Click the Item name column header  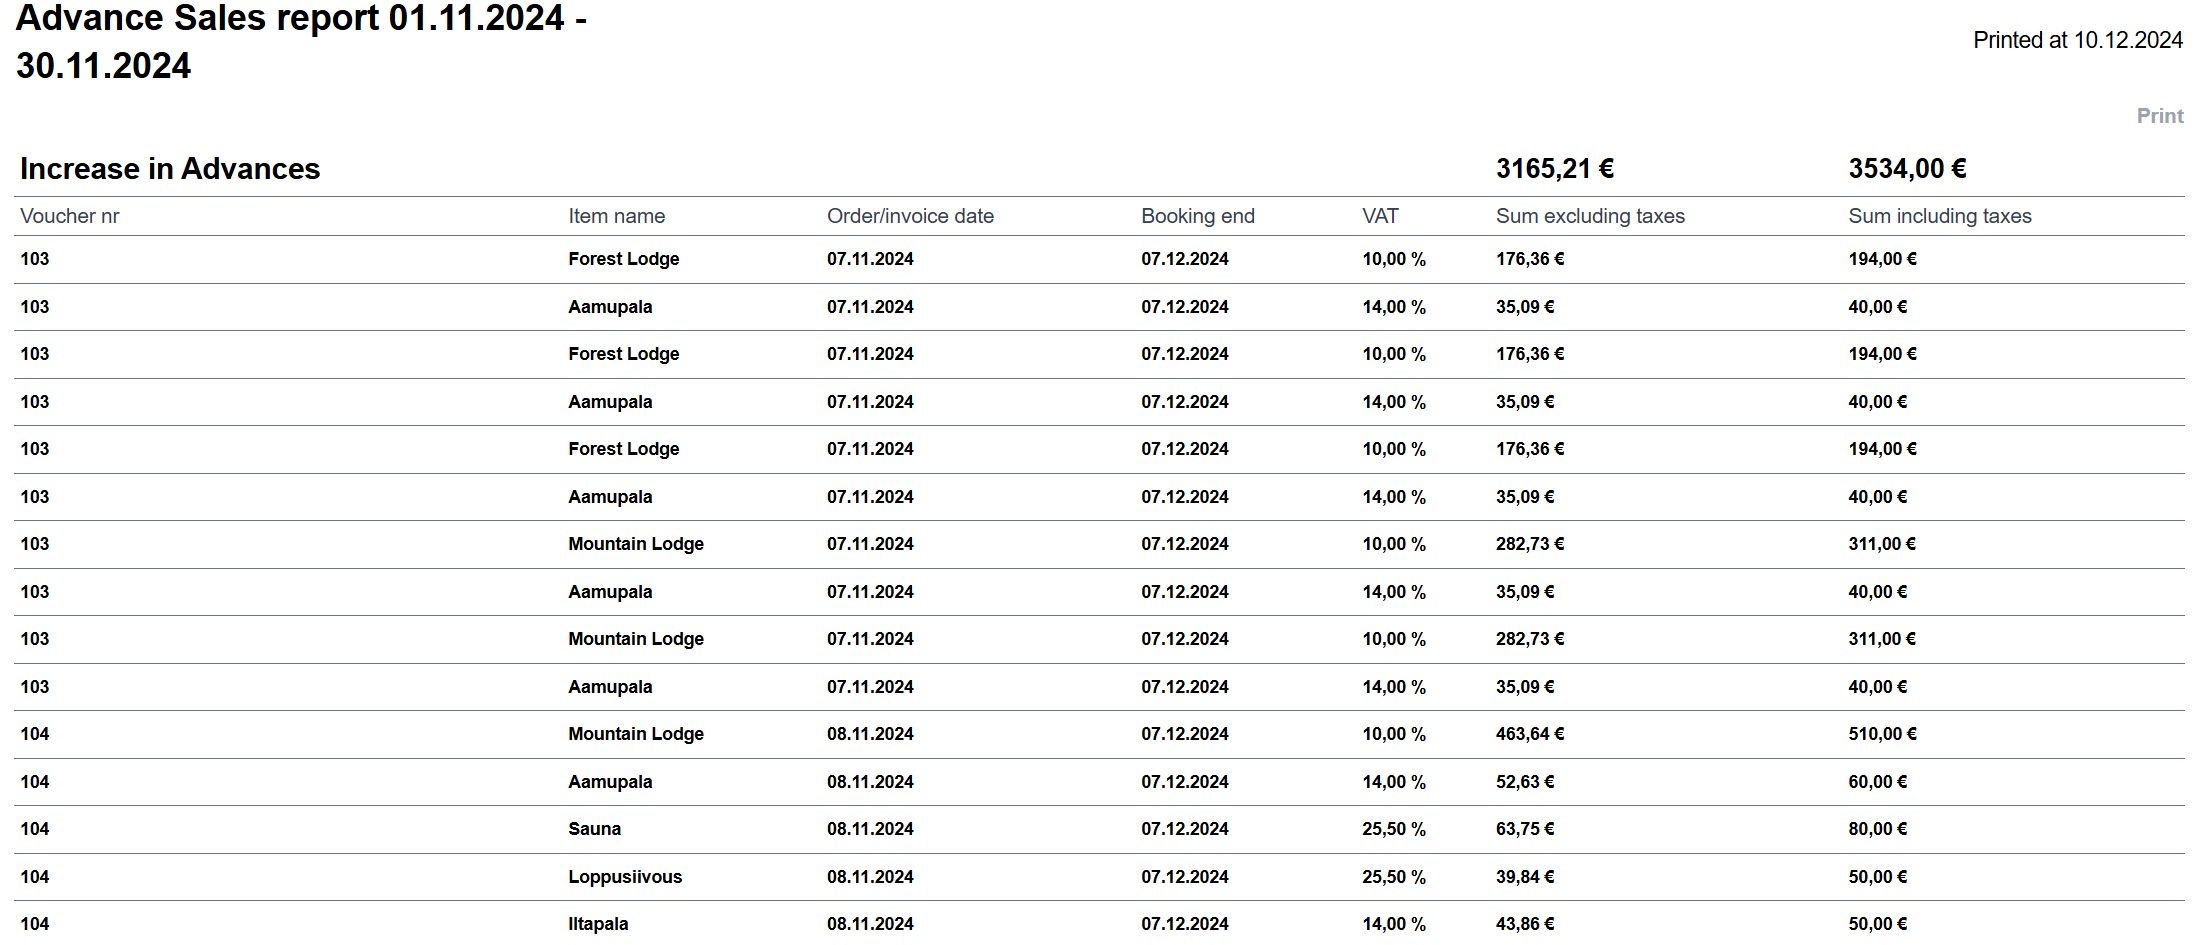tap(616, 216)
